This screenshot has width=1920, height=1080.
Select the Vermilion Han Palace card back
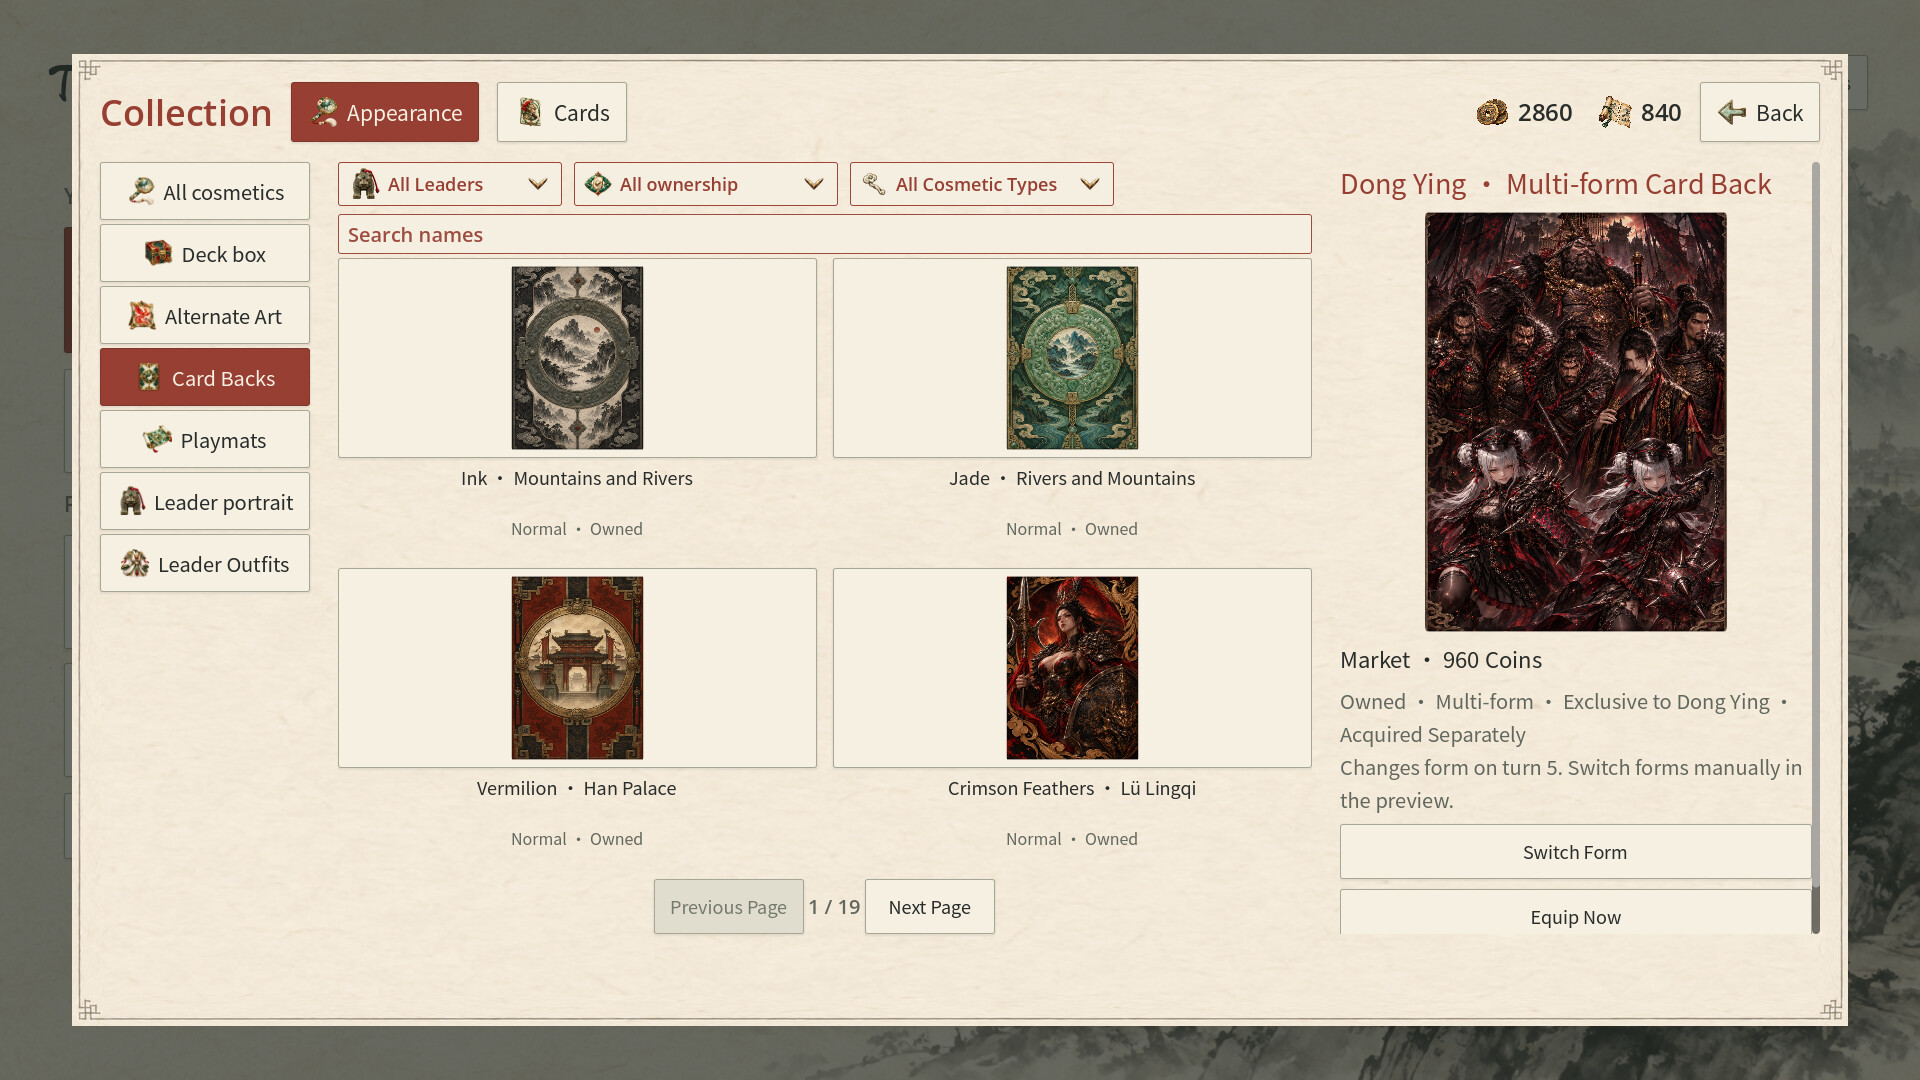coord(577,668)
